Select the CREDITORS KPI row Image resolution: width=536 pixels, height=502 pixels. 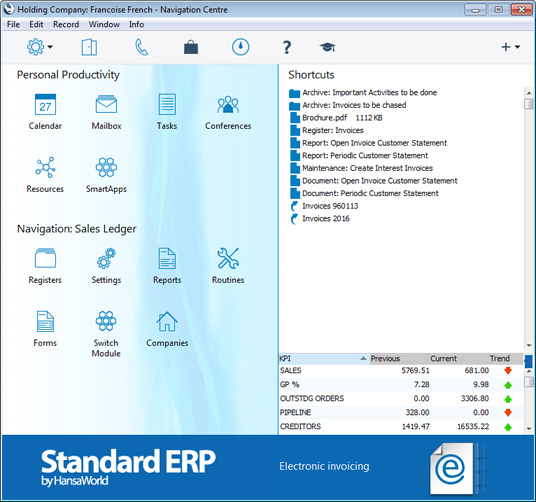pyautogui.click(x=401, y=427)
